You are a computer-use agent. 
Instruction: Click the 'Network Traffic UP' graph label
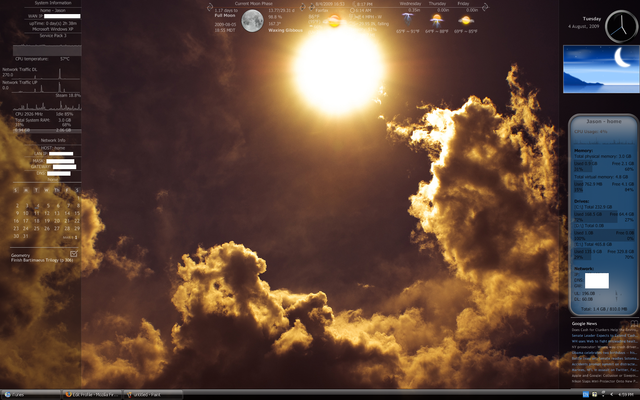20,82
